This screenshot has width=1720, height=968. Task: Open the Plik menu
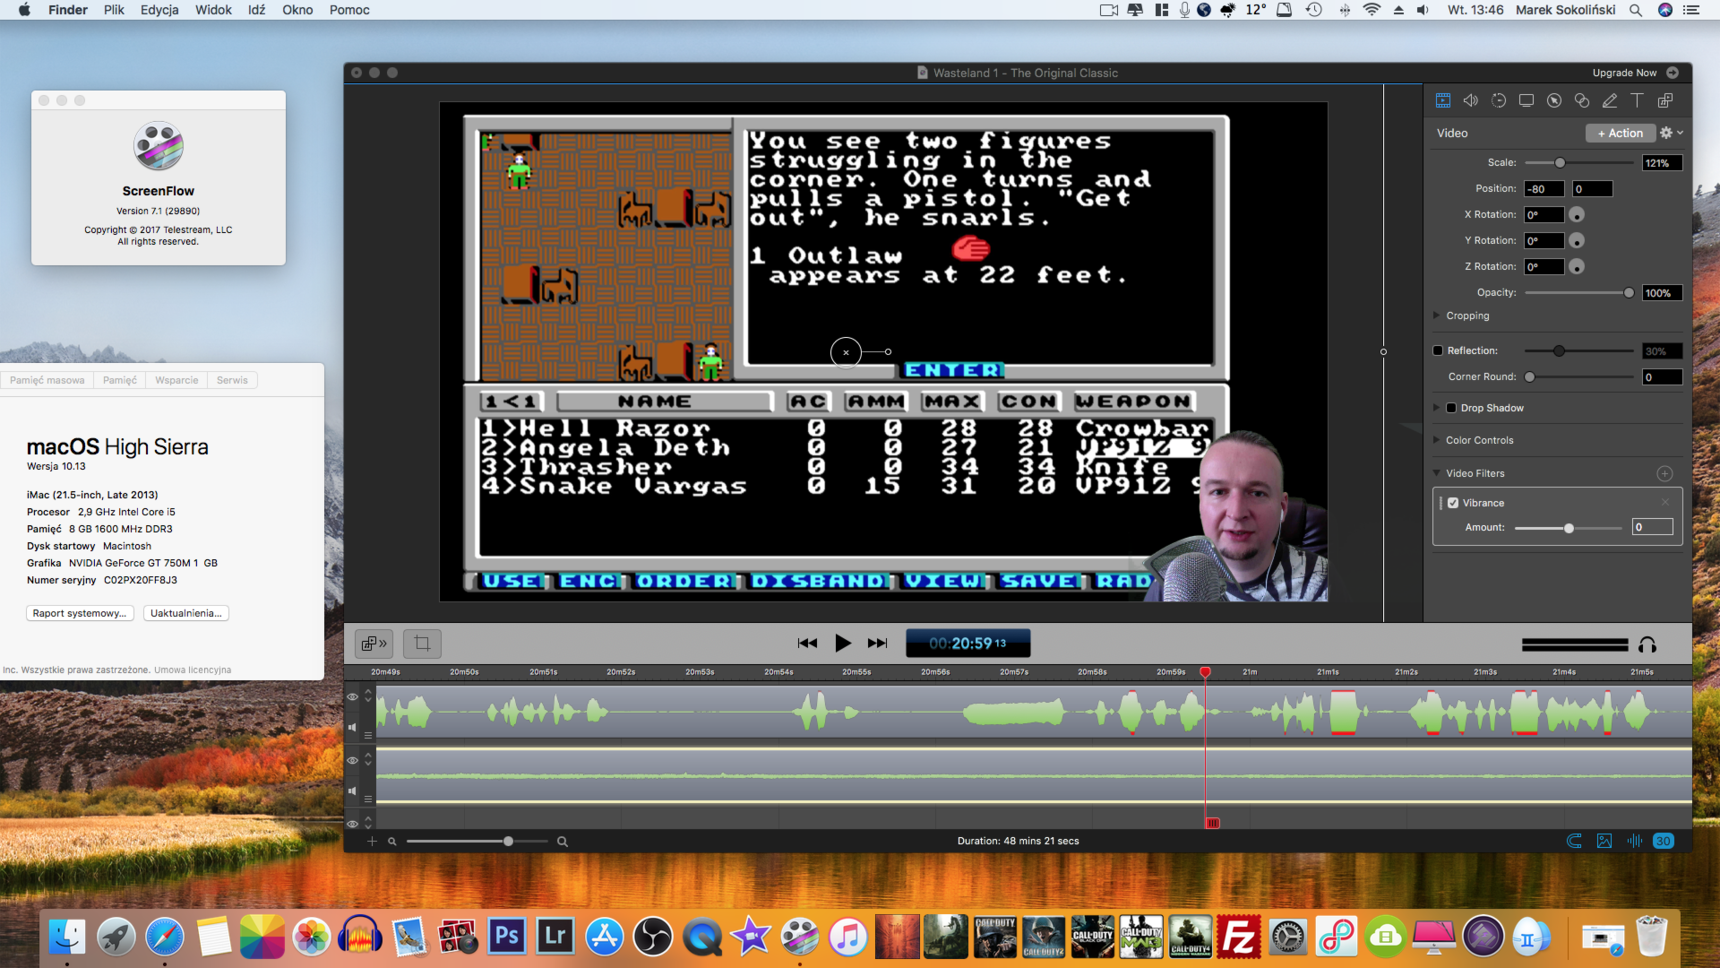[x=114, y=10]
